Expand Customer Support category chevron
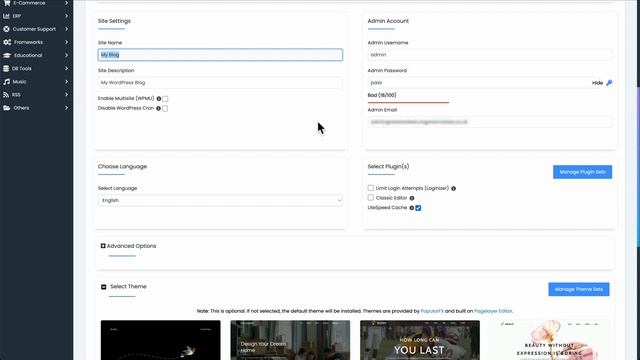Viewport: 640px width, 360px height. point(66,29)
